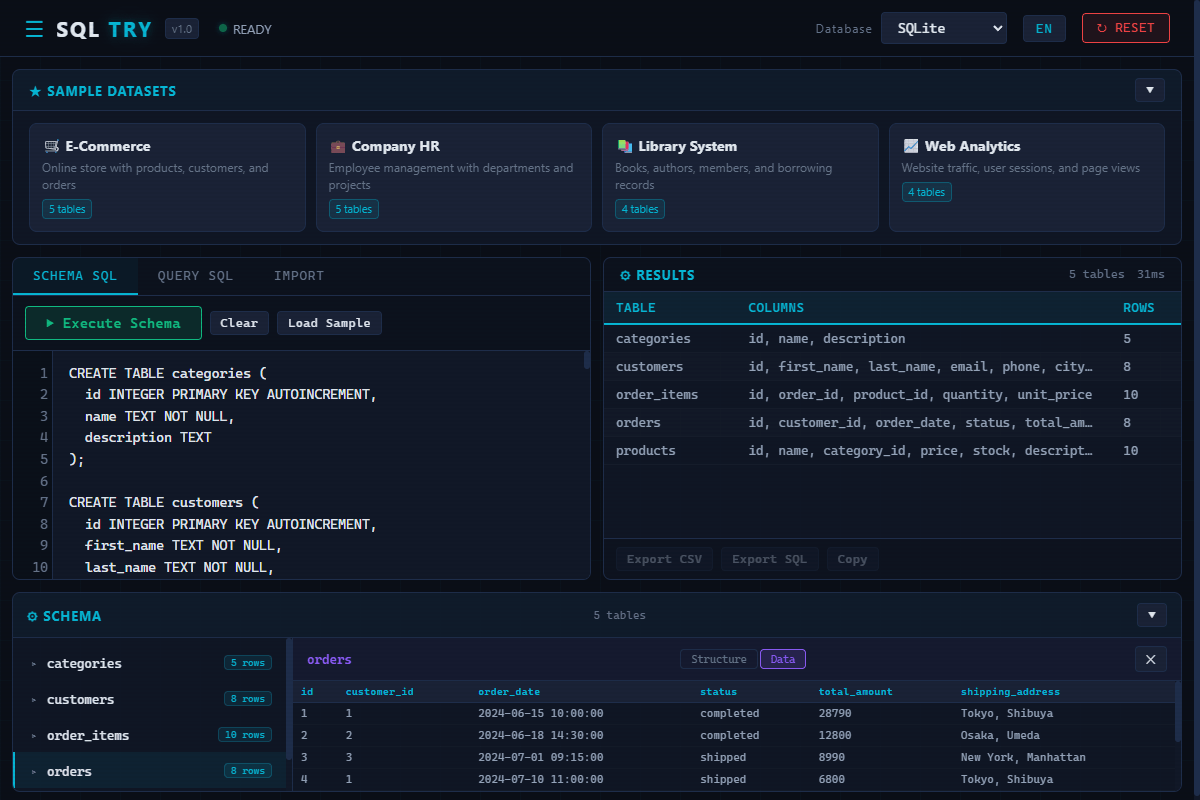Viewport: 1200px width, 800px height.
Task: Click the gear icon beside SCHEMA heading
Action: click(32, 616)
